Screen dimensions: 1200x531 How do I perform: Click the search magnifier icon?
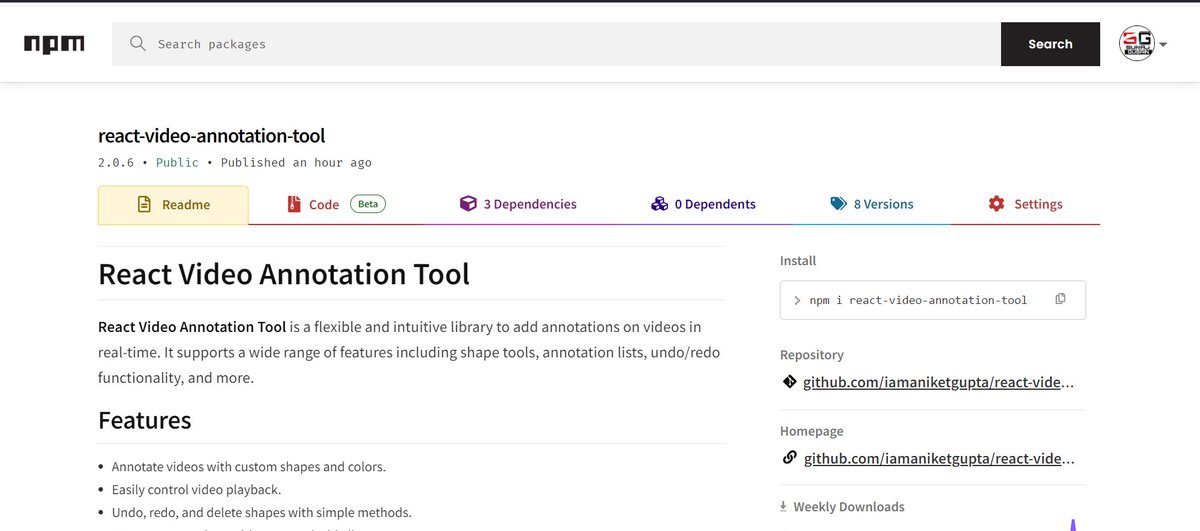(x=138, y=44)
